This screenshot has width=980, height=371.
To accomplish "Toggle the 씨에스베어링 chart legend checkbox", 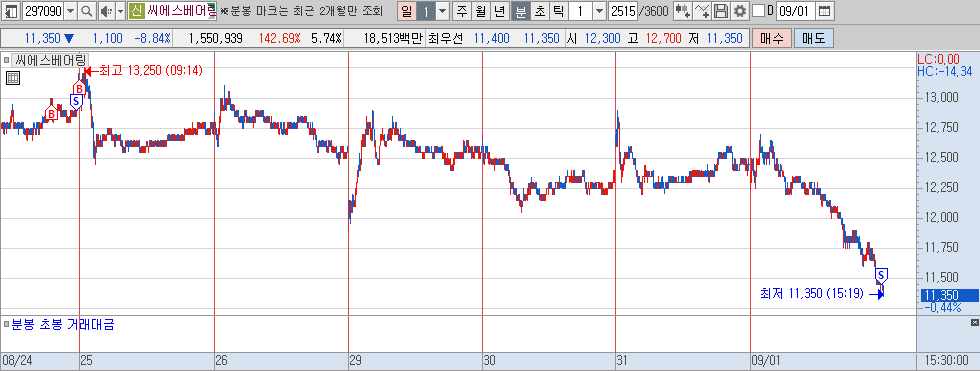I will click(6, 61).
